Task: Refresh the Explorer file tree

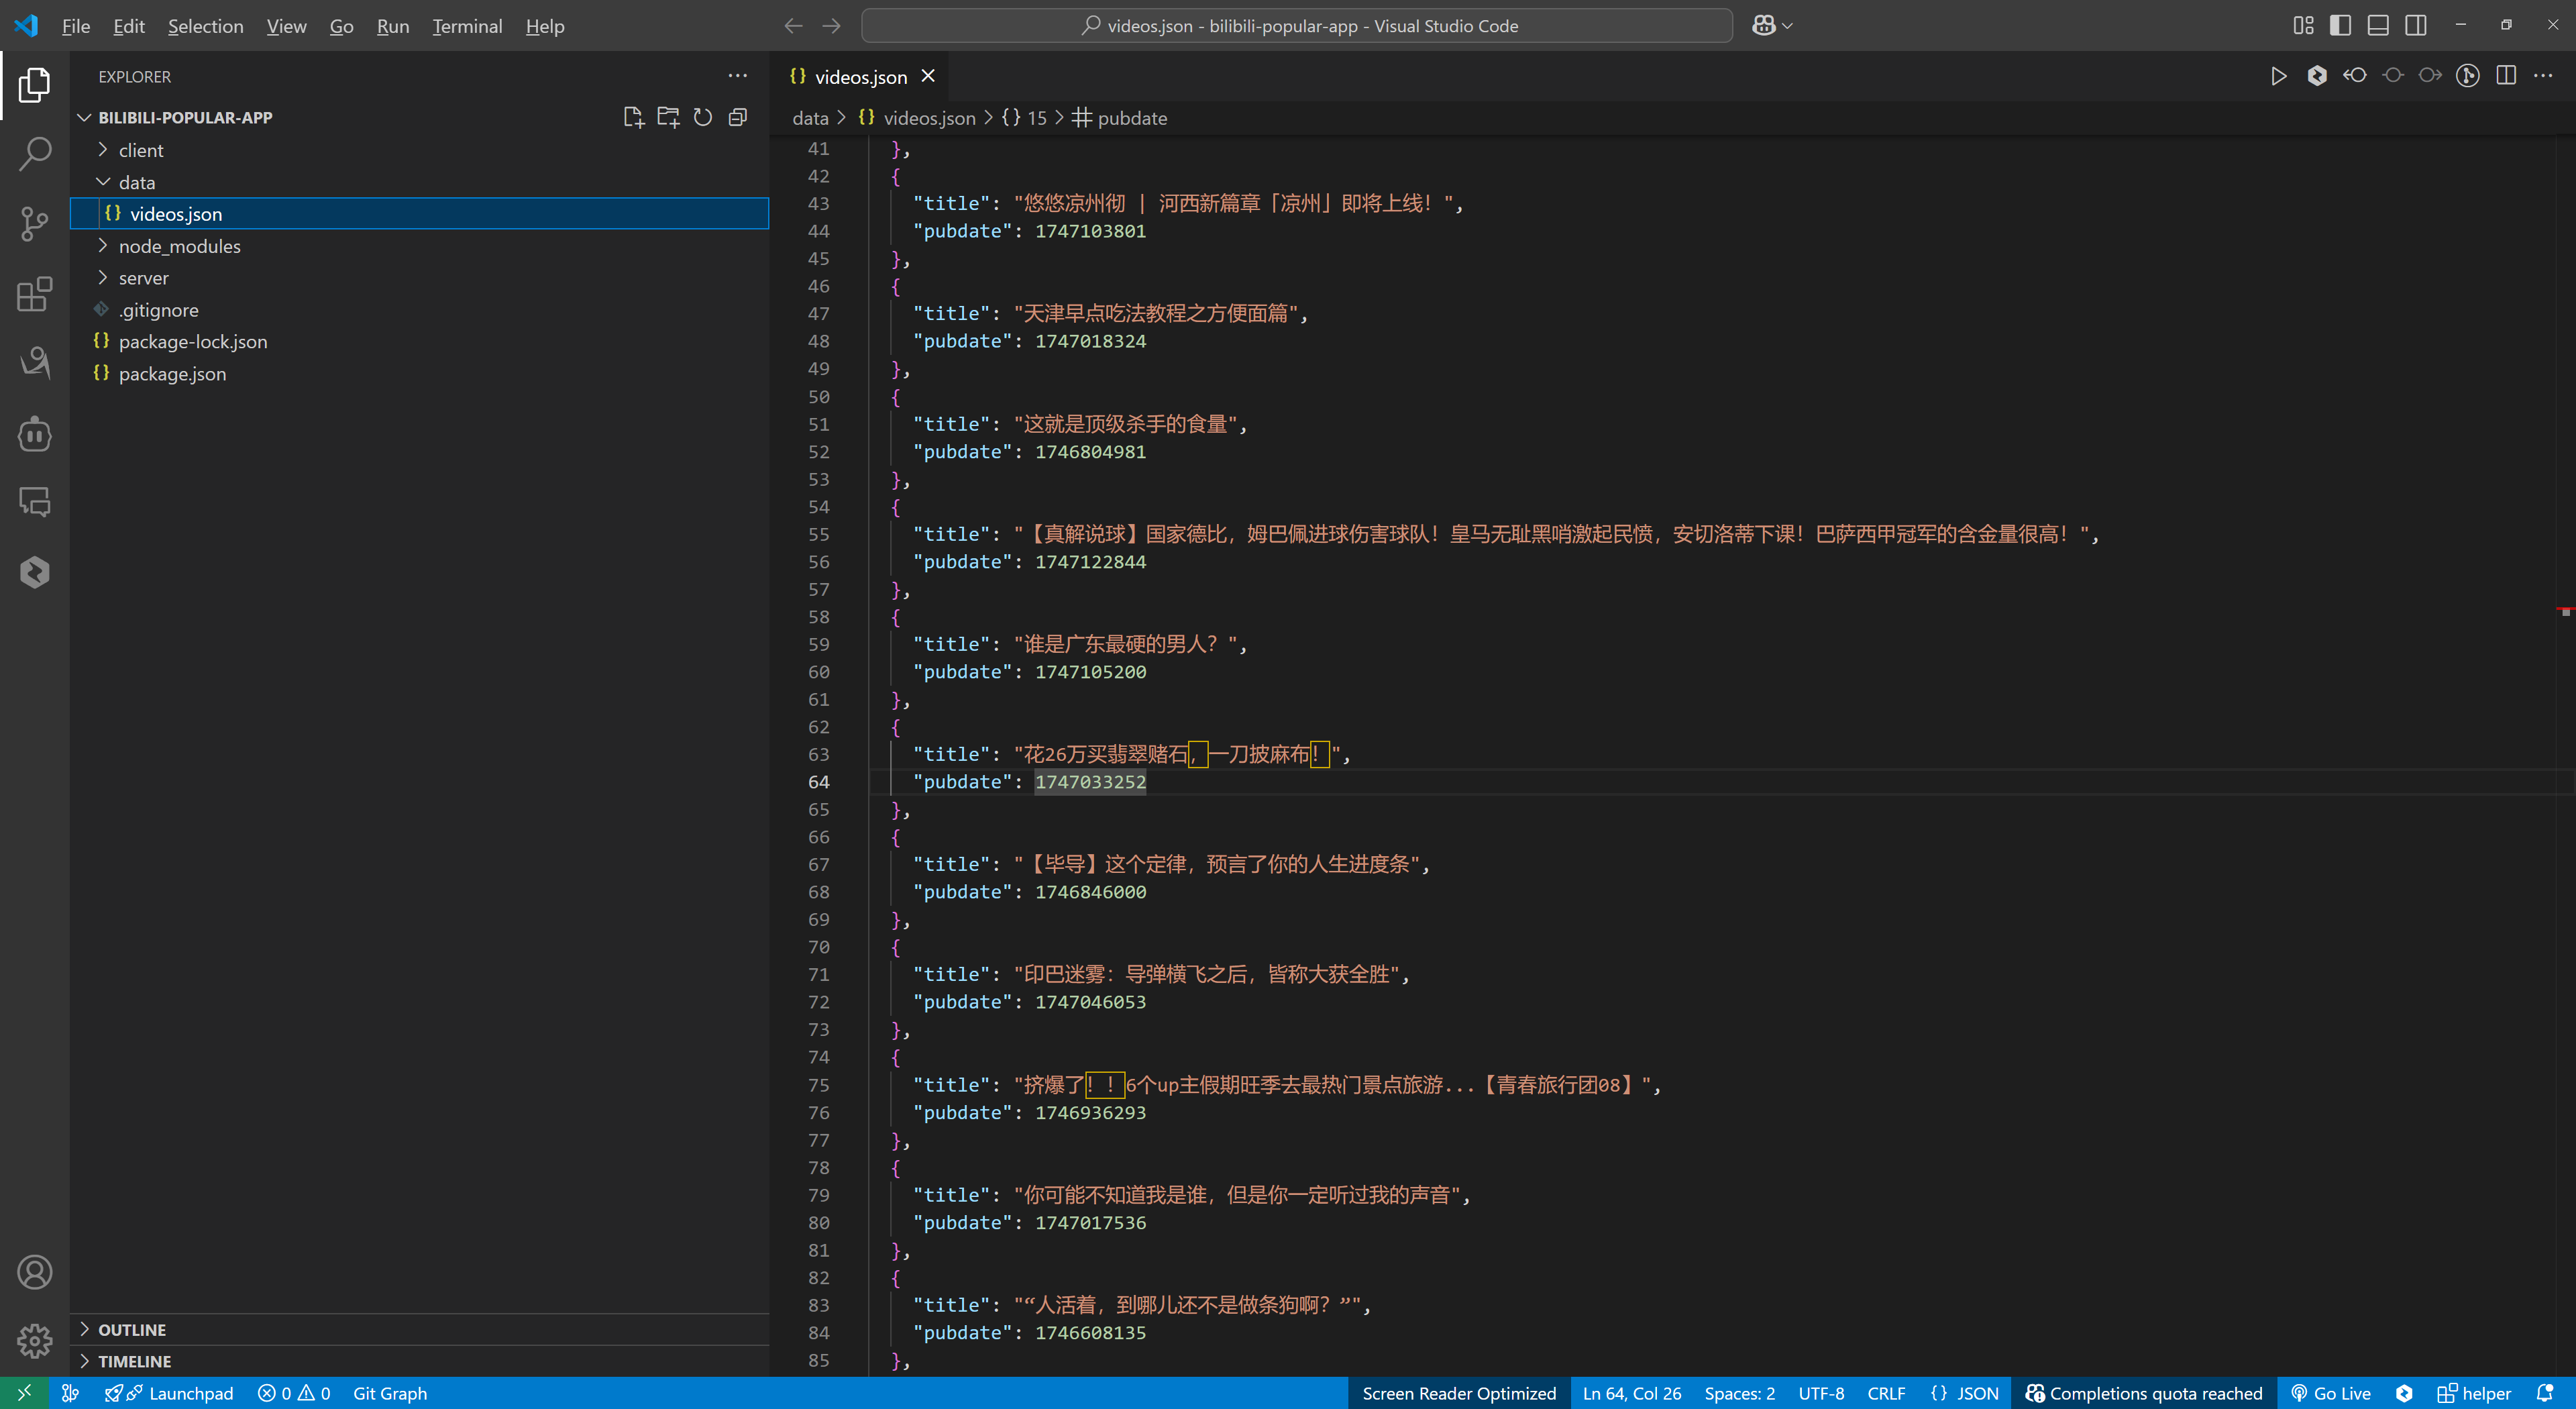Action: coord(703,117)
